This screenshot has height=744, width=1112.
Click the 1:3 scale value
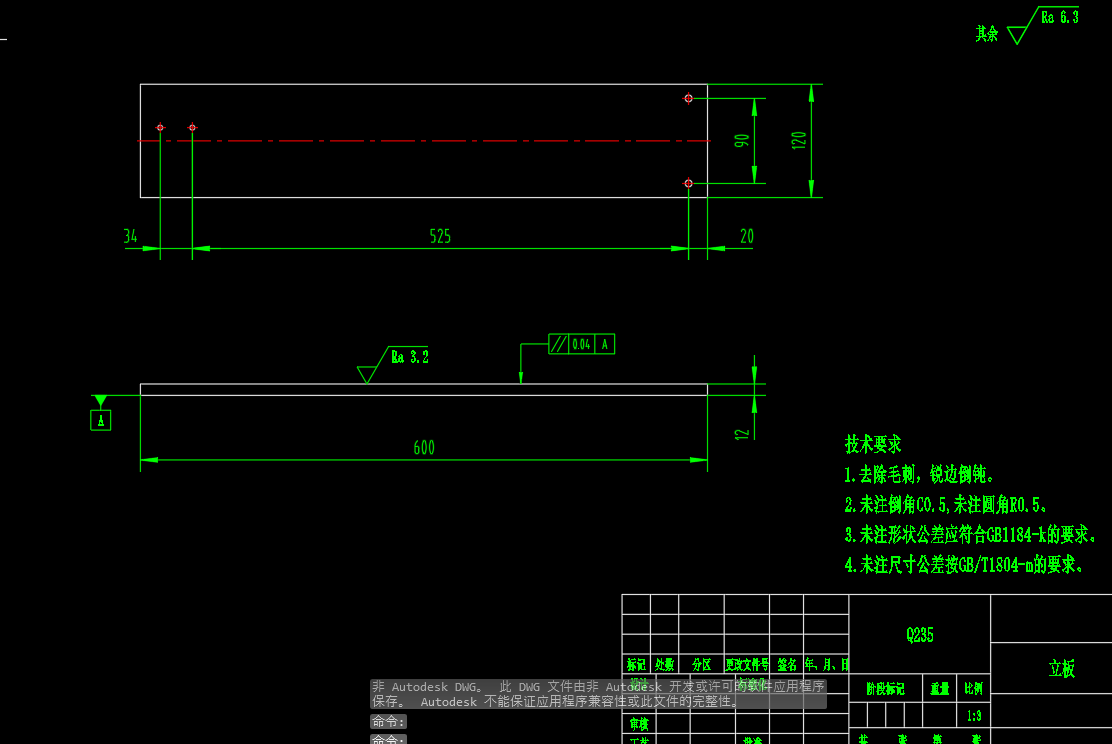(x=974, y=716)
